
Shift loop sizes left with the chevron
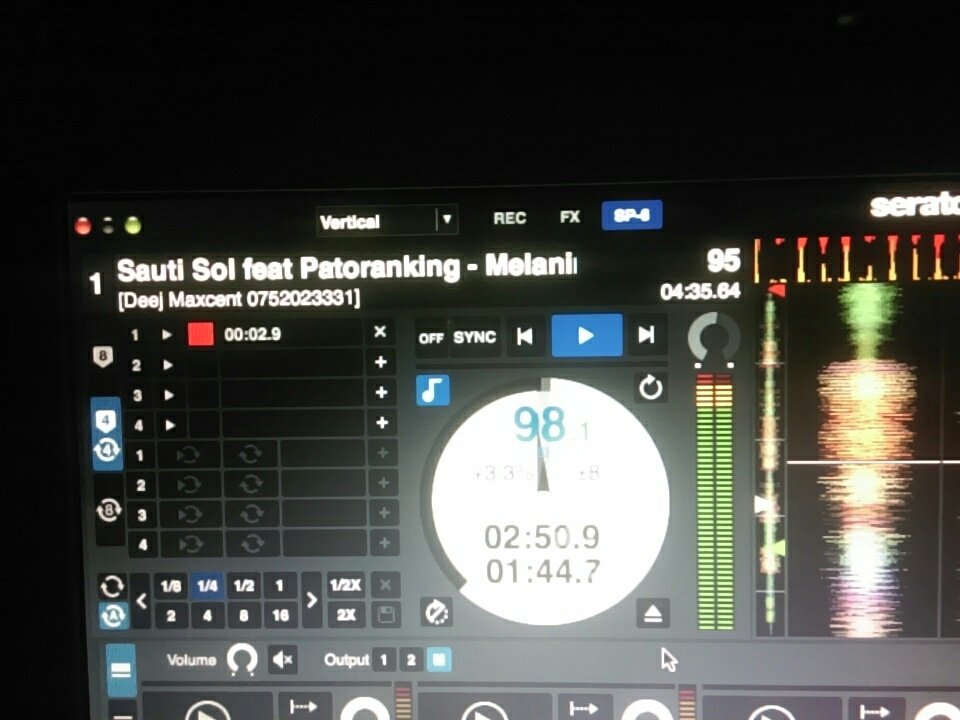tap(141, 601)
